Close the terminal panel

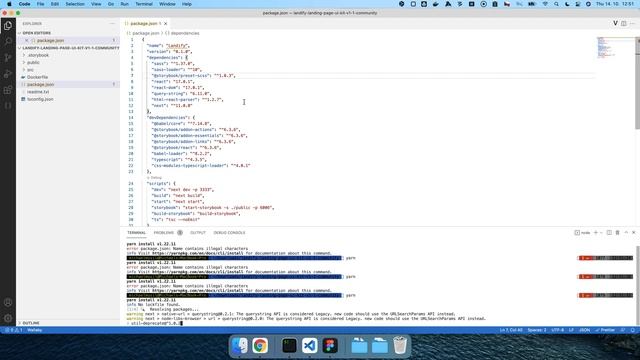click(x=633, y=233)
